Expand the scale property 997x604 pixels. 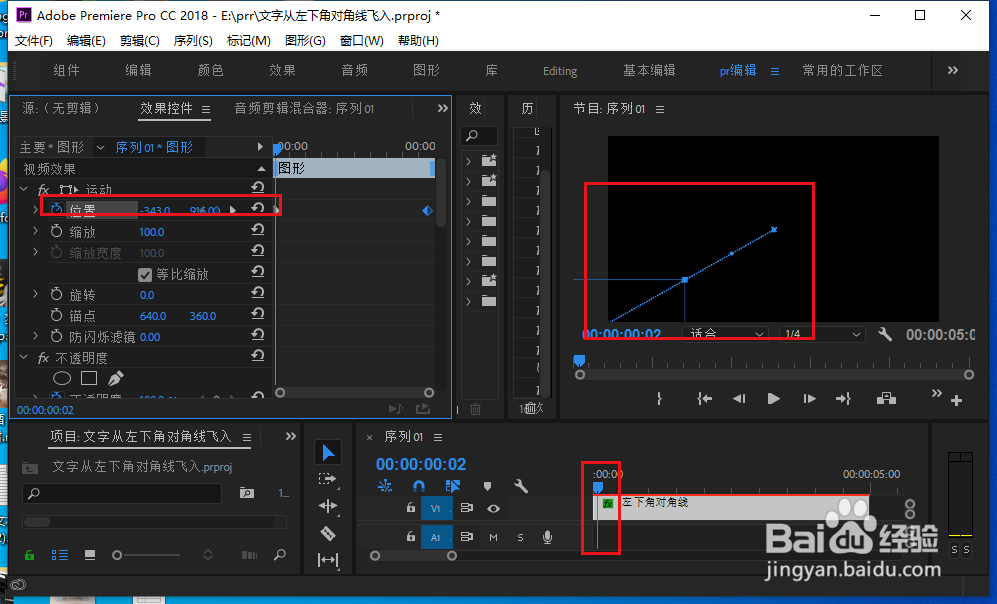coord(36,231)
